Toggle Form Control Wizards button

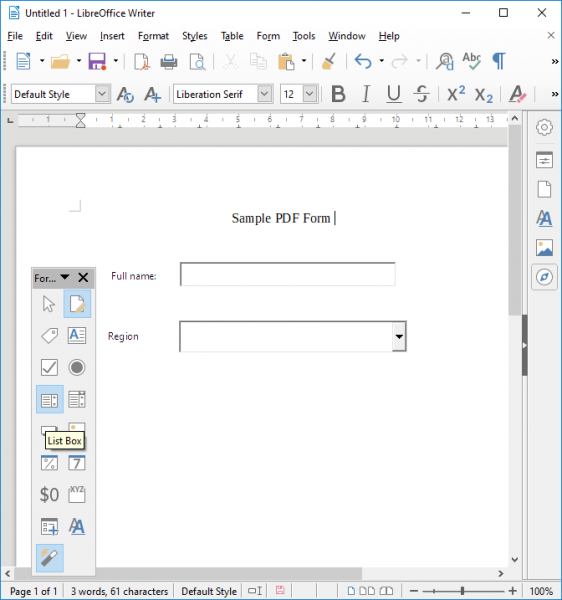[50, 558]
